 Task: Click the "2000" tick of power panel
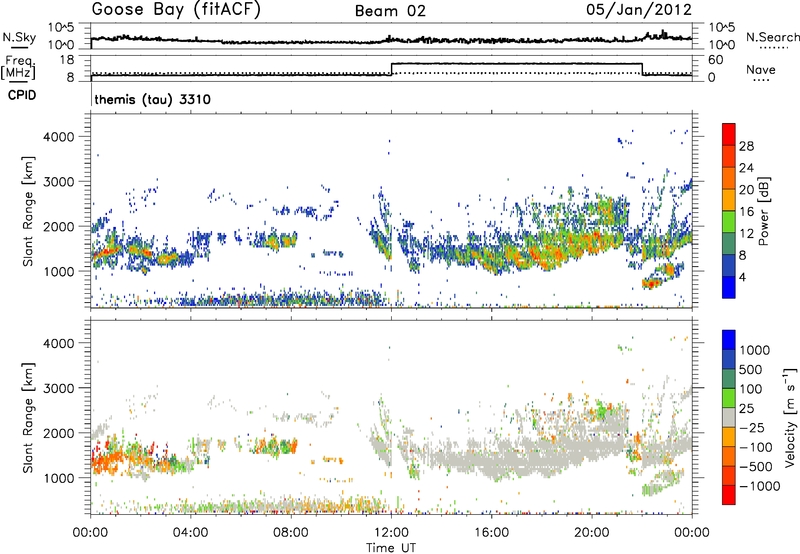tap(58, 226)
